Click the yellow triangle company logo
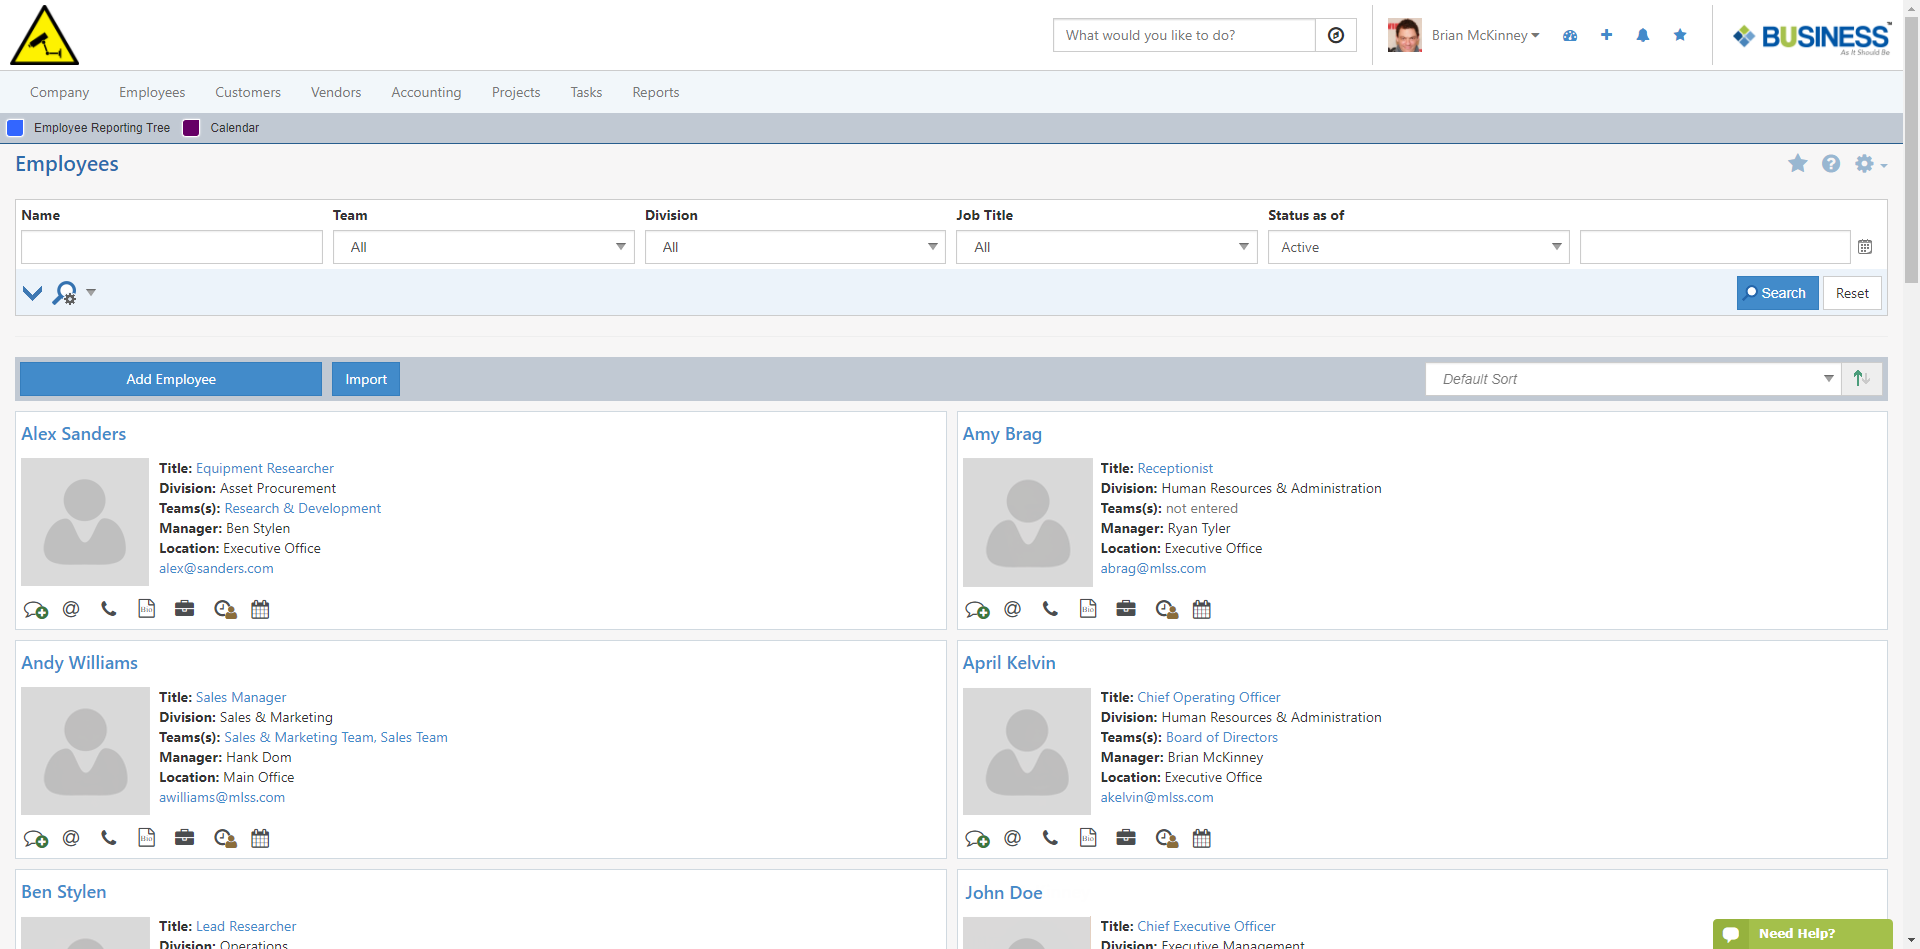The height and width of the screenshot is (949, 1920). coord(44,35)
